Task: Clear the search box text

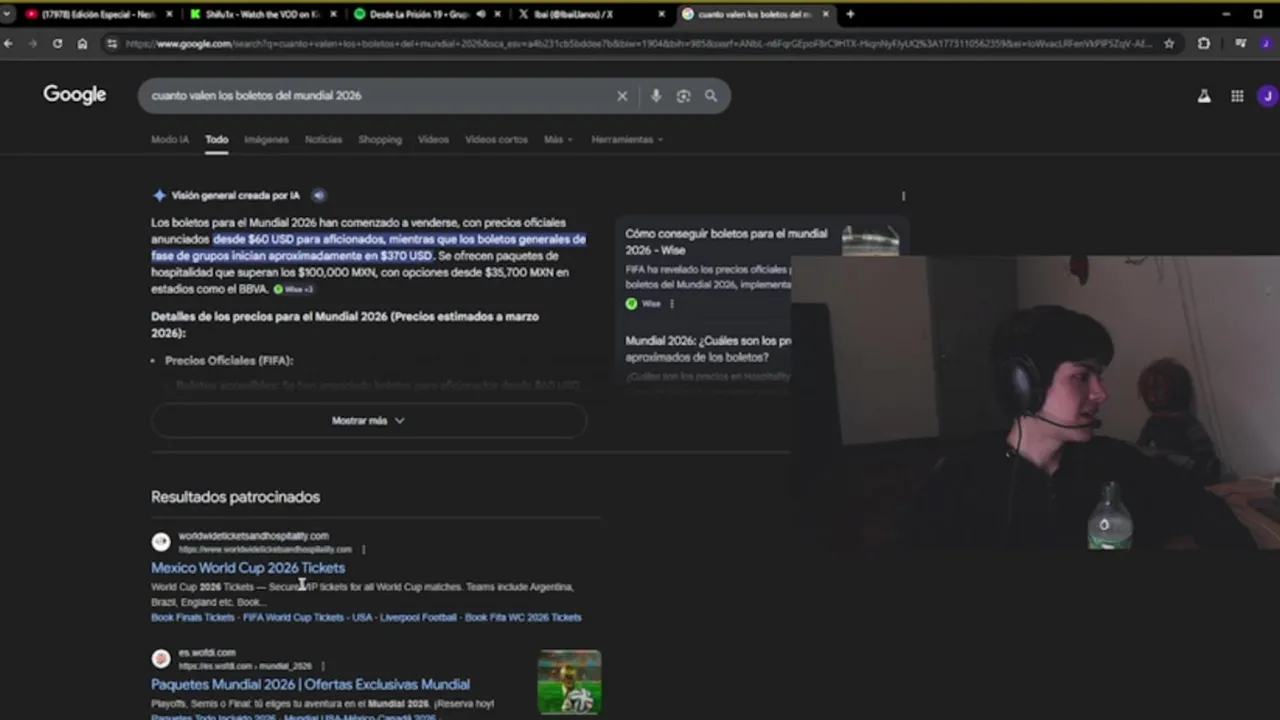Action: coord(622,96)
